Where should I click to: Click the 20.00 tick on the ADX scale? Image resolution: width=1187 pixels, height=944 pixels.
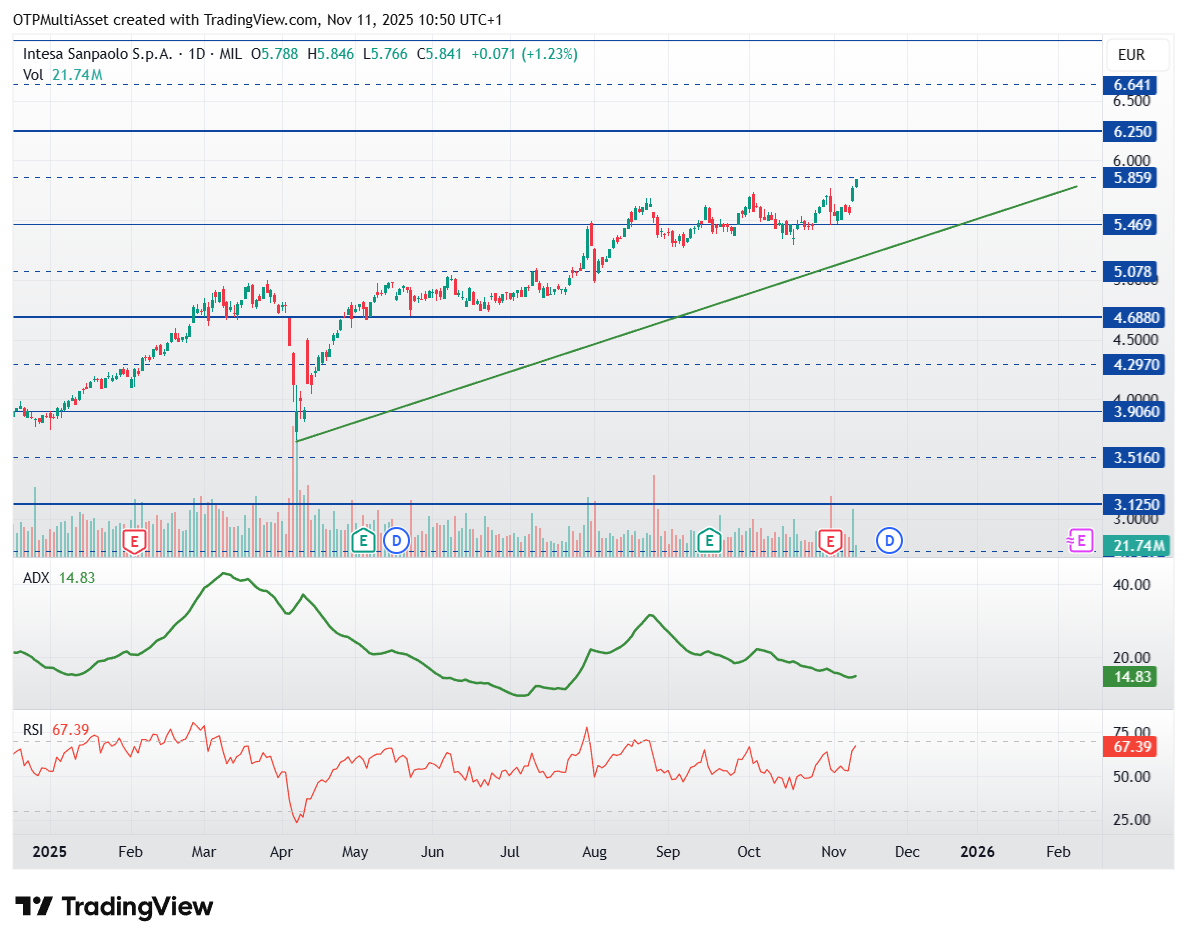(1132, 657)
